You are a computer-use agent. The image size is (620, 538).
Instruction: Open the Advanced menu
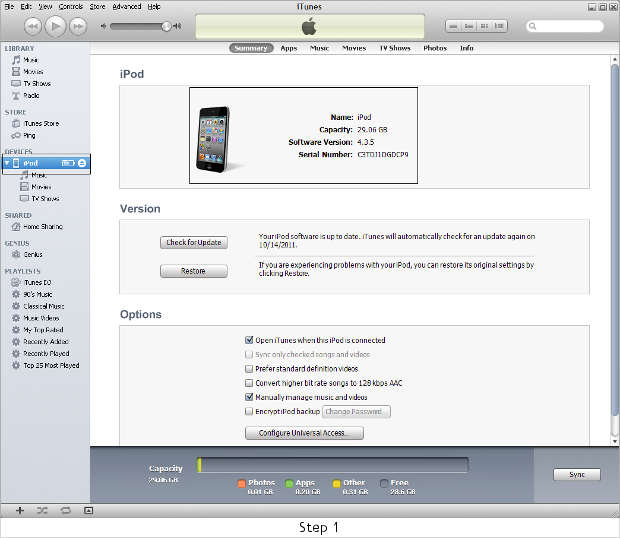tap(127, 6)
